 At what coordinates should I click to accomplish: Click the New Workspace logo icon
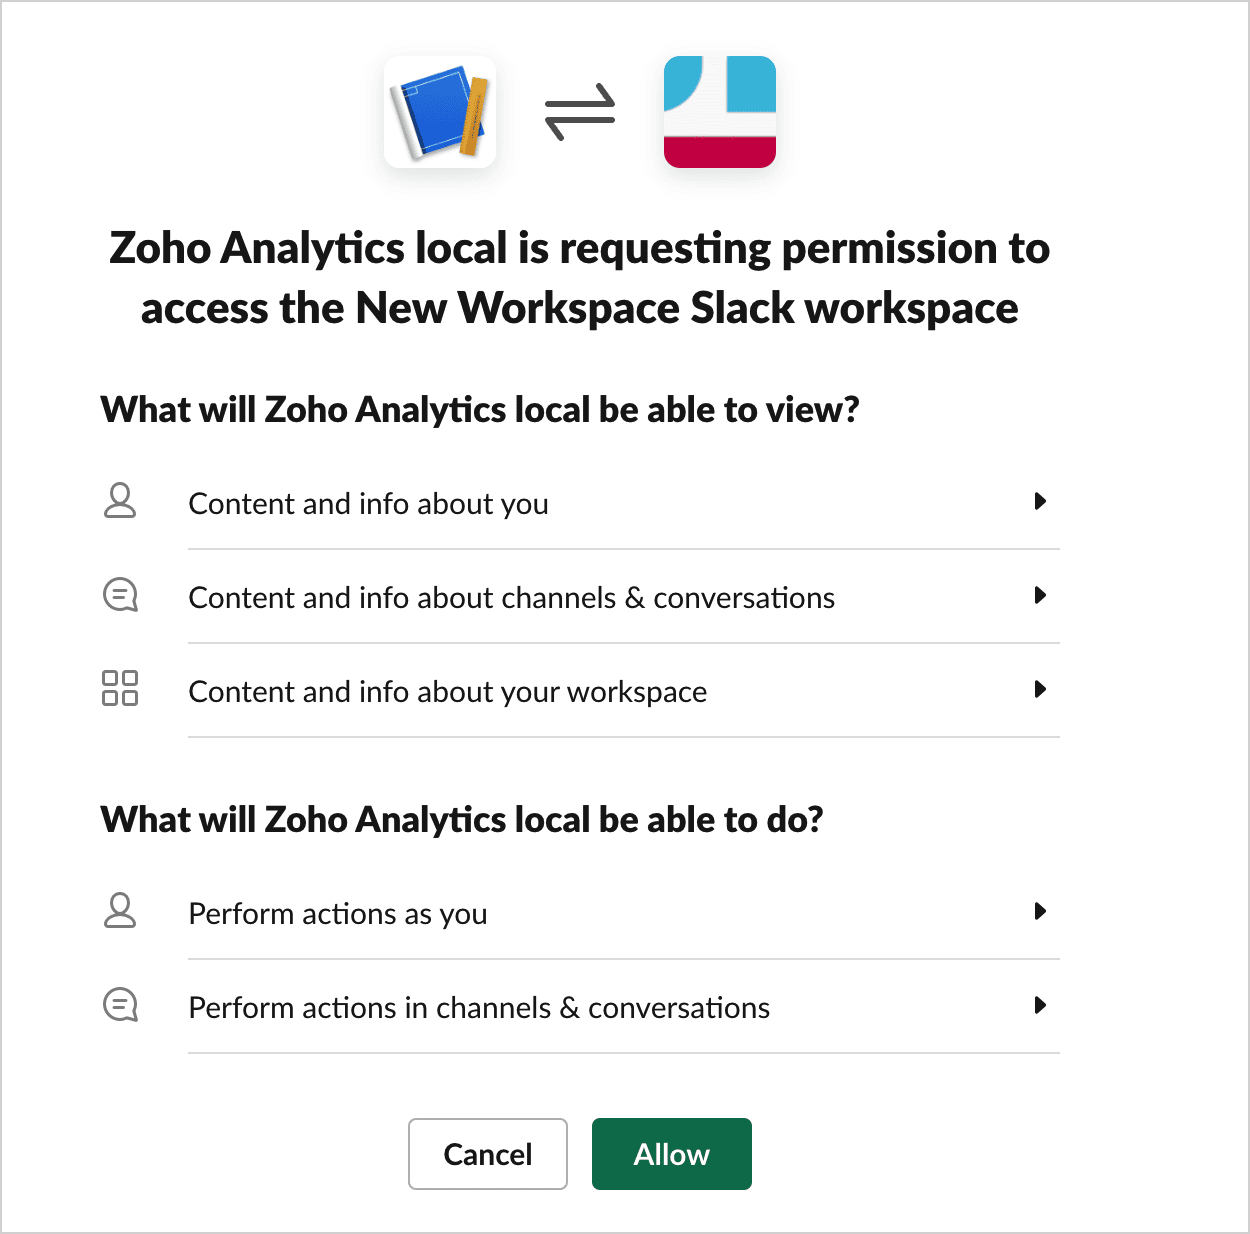[720, 112]
